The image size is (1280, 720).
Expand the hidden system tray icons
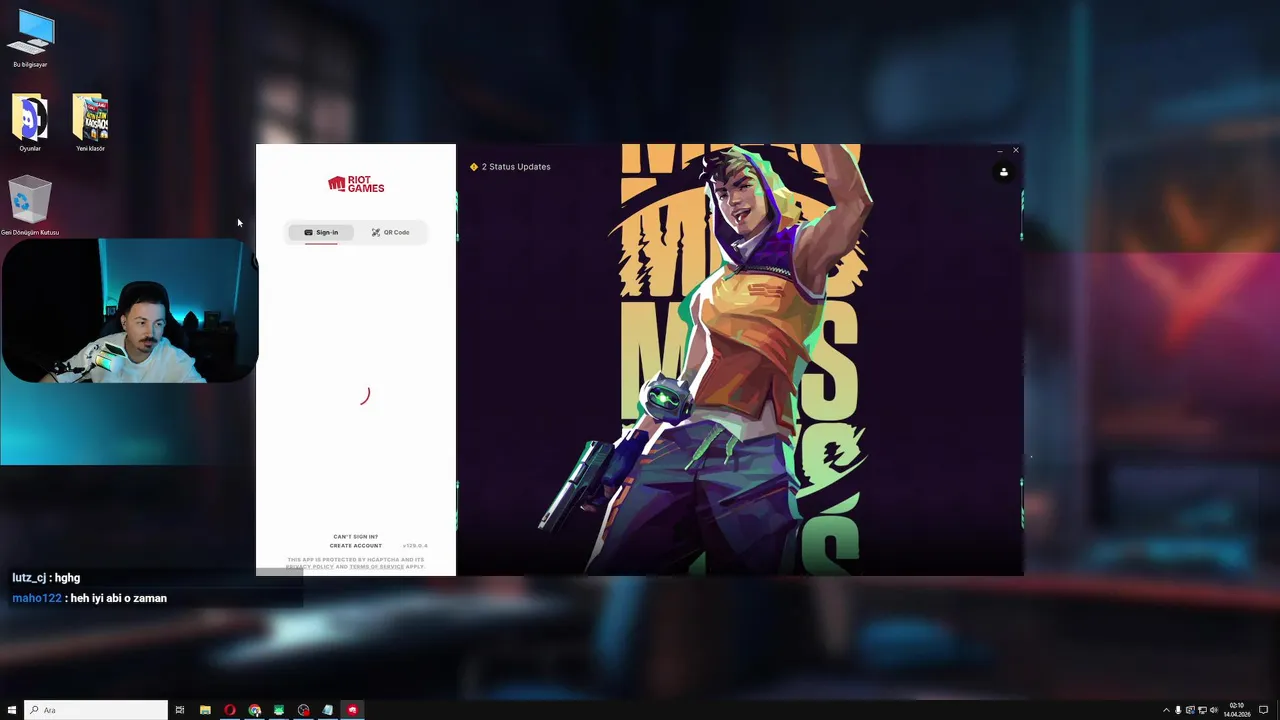[1165, 710]
